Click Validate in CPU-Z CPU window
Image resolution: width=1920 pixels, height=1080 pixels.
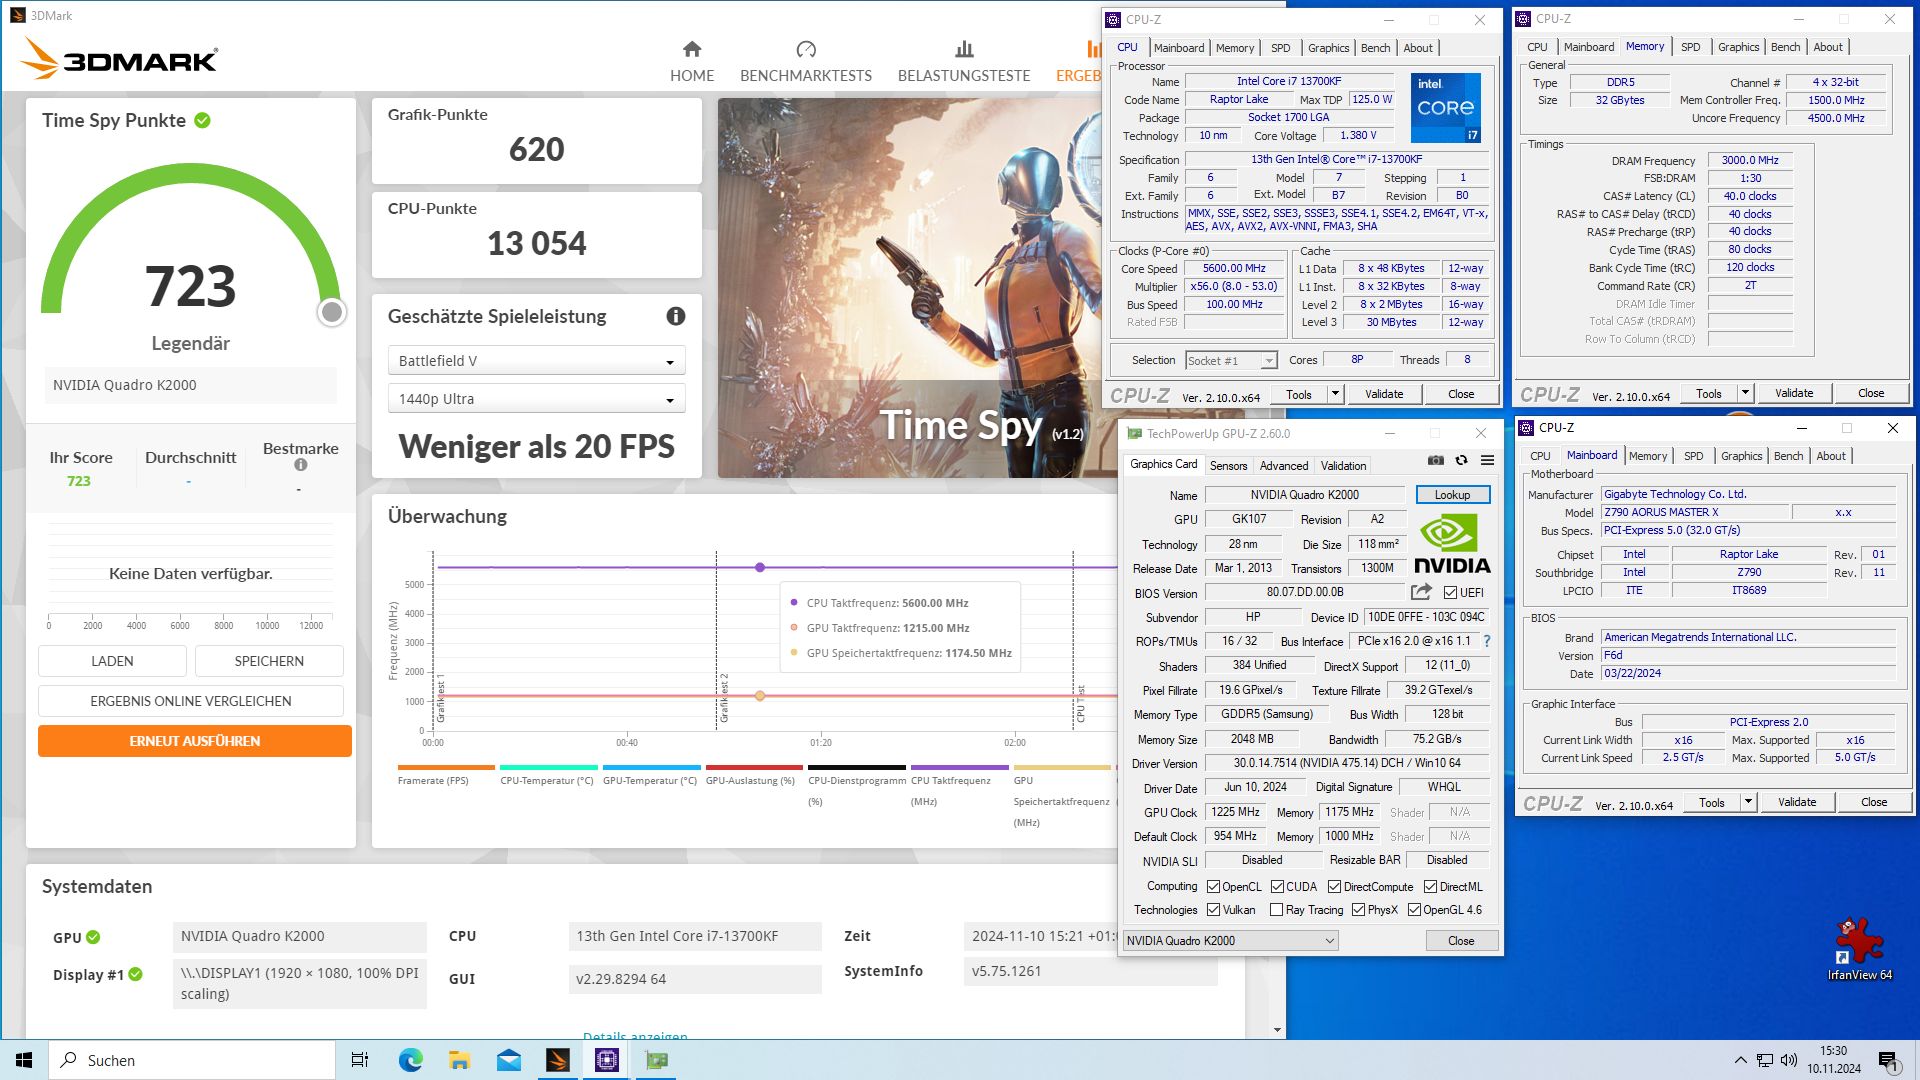[x=1384, y=394]
